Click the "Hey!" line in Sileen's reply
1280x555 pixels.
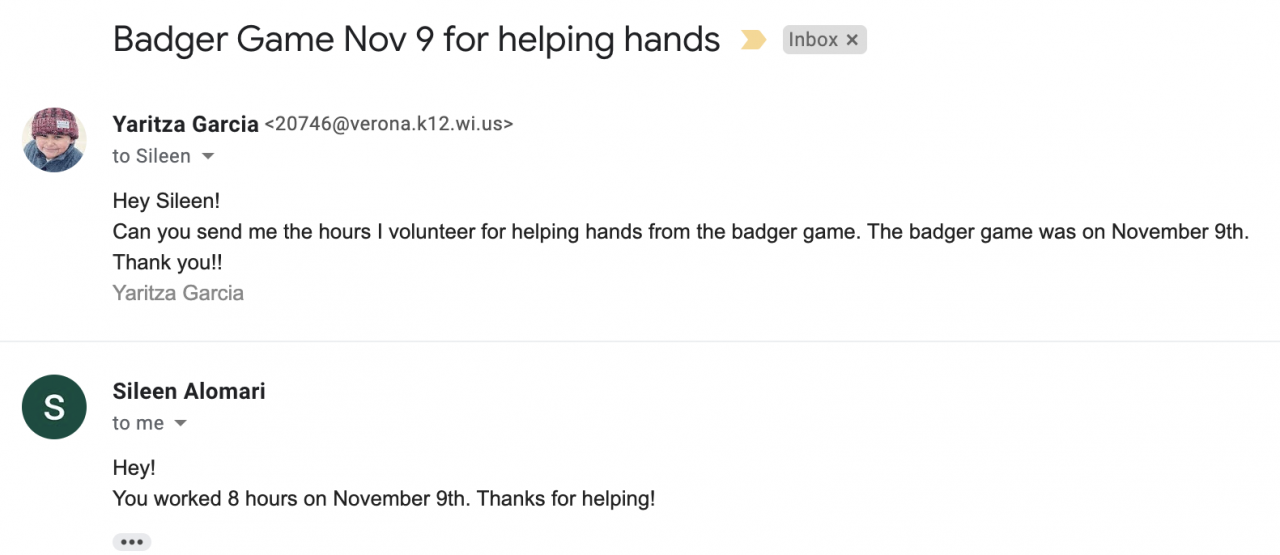click(134, 468)
